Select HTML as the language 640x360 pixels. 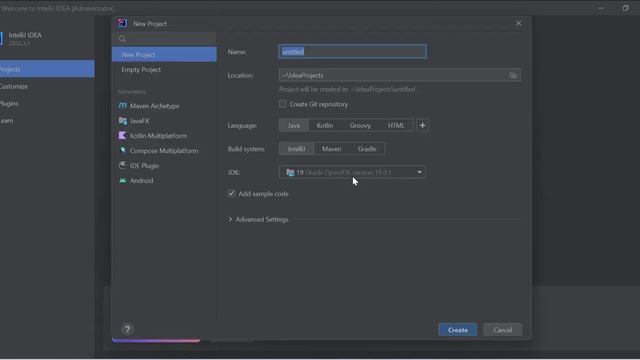[396, 125]
